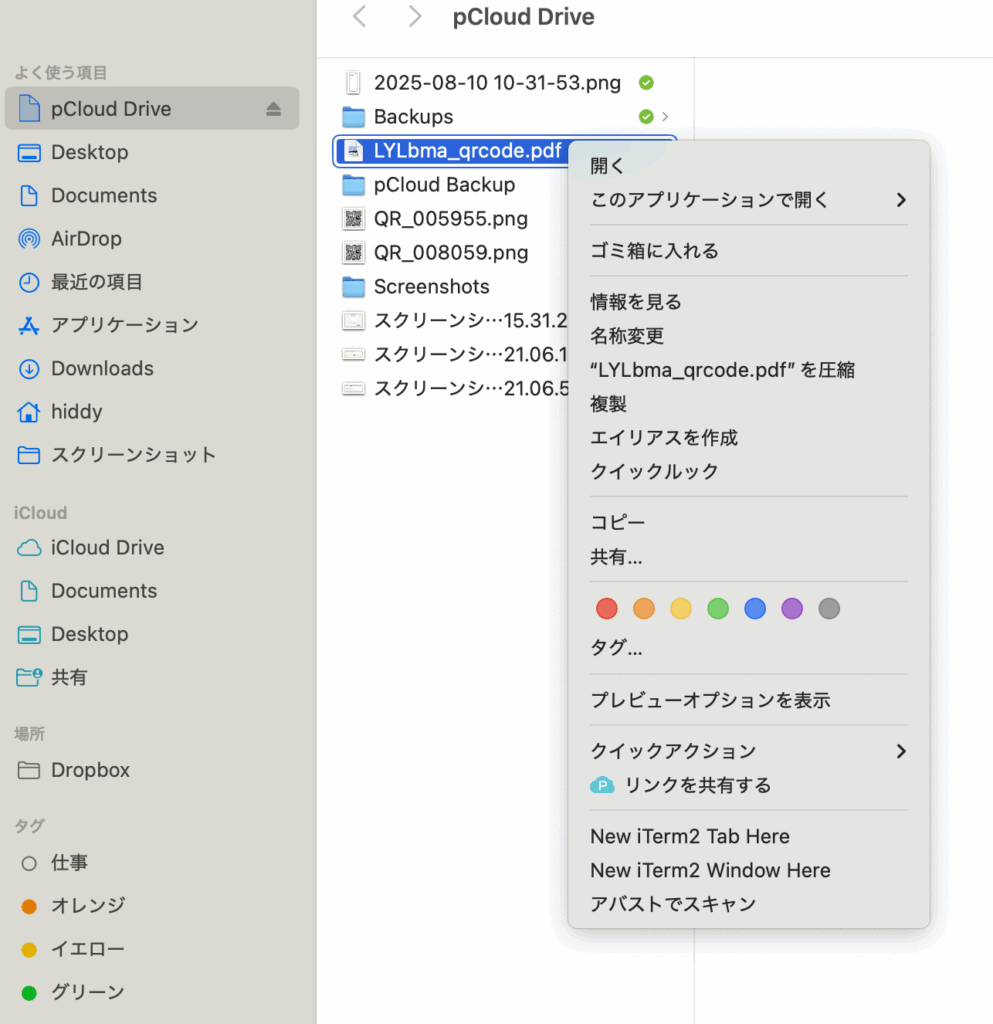Apply the red color tag swatch
The image size is (993, 1024).
606,608
